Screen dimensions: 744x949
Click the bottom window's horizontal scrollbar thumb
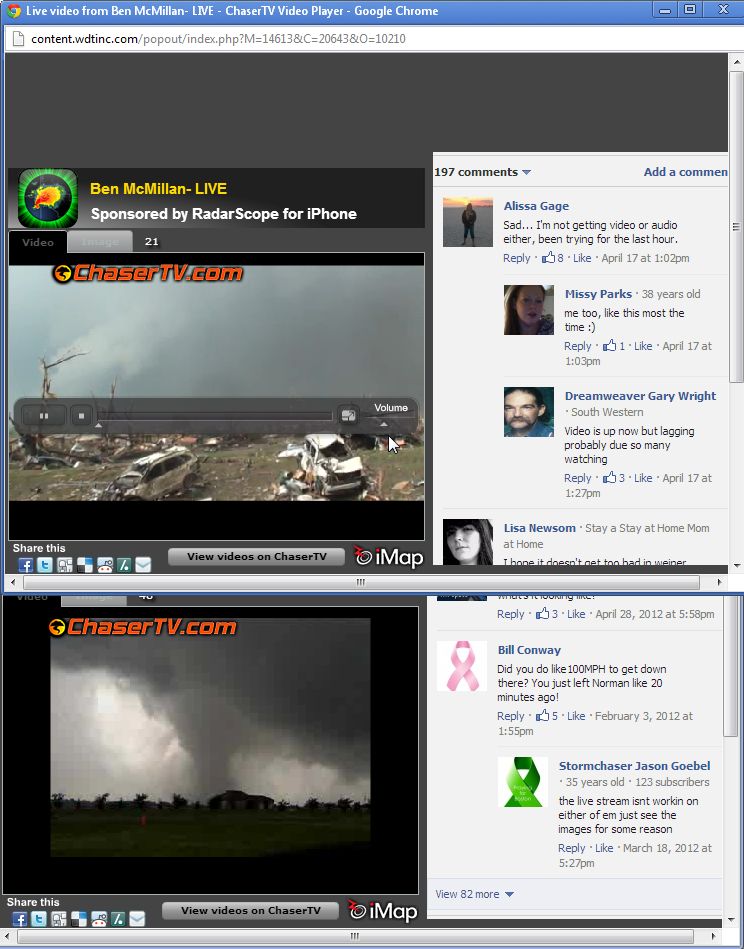[355, 936]
